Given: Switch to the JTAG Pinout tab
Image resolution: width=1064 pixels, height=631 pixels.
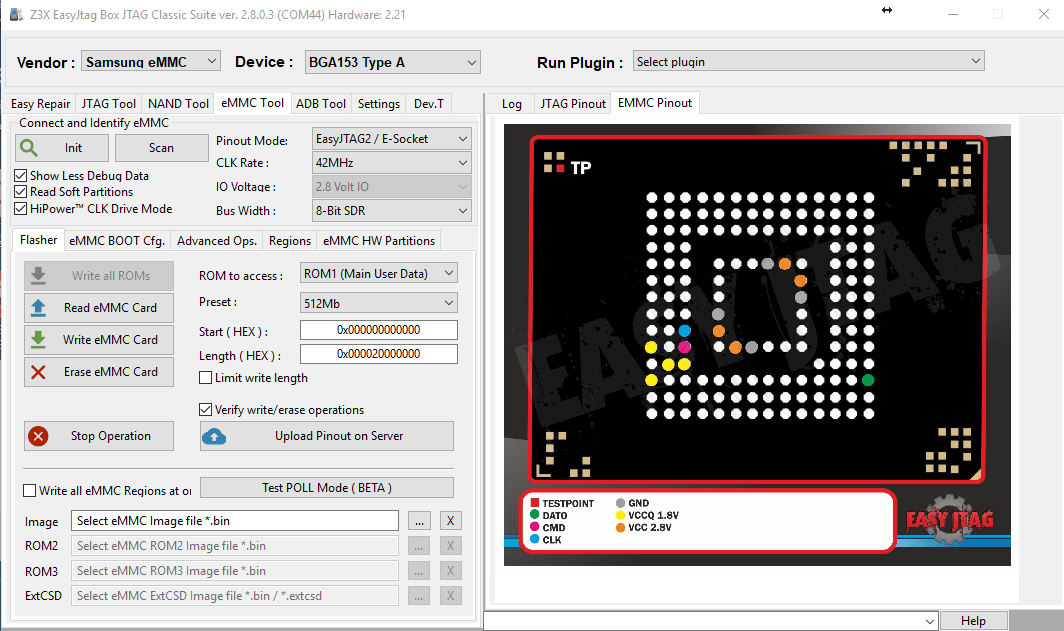Looking at the screenshot, I should tap(573, 103).
